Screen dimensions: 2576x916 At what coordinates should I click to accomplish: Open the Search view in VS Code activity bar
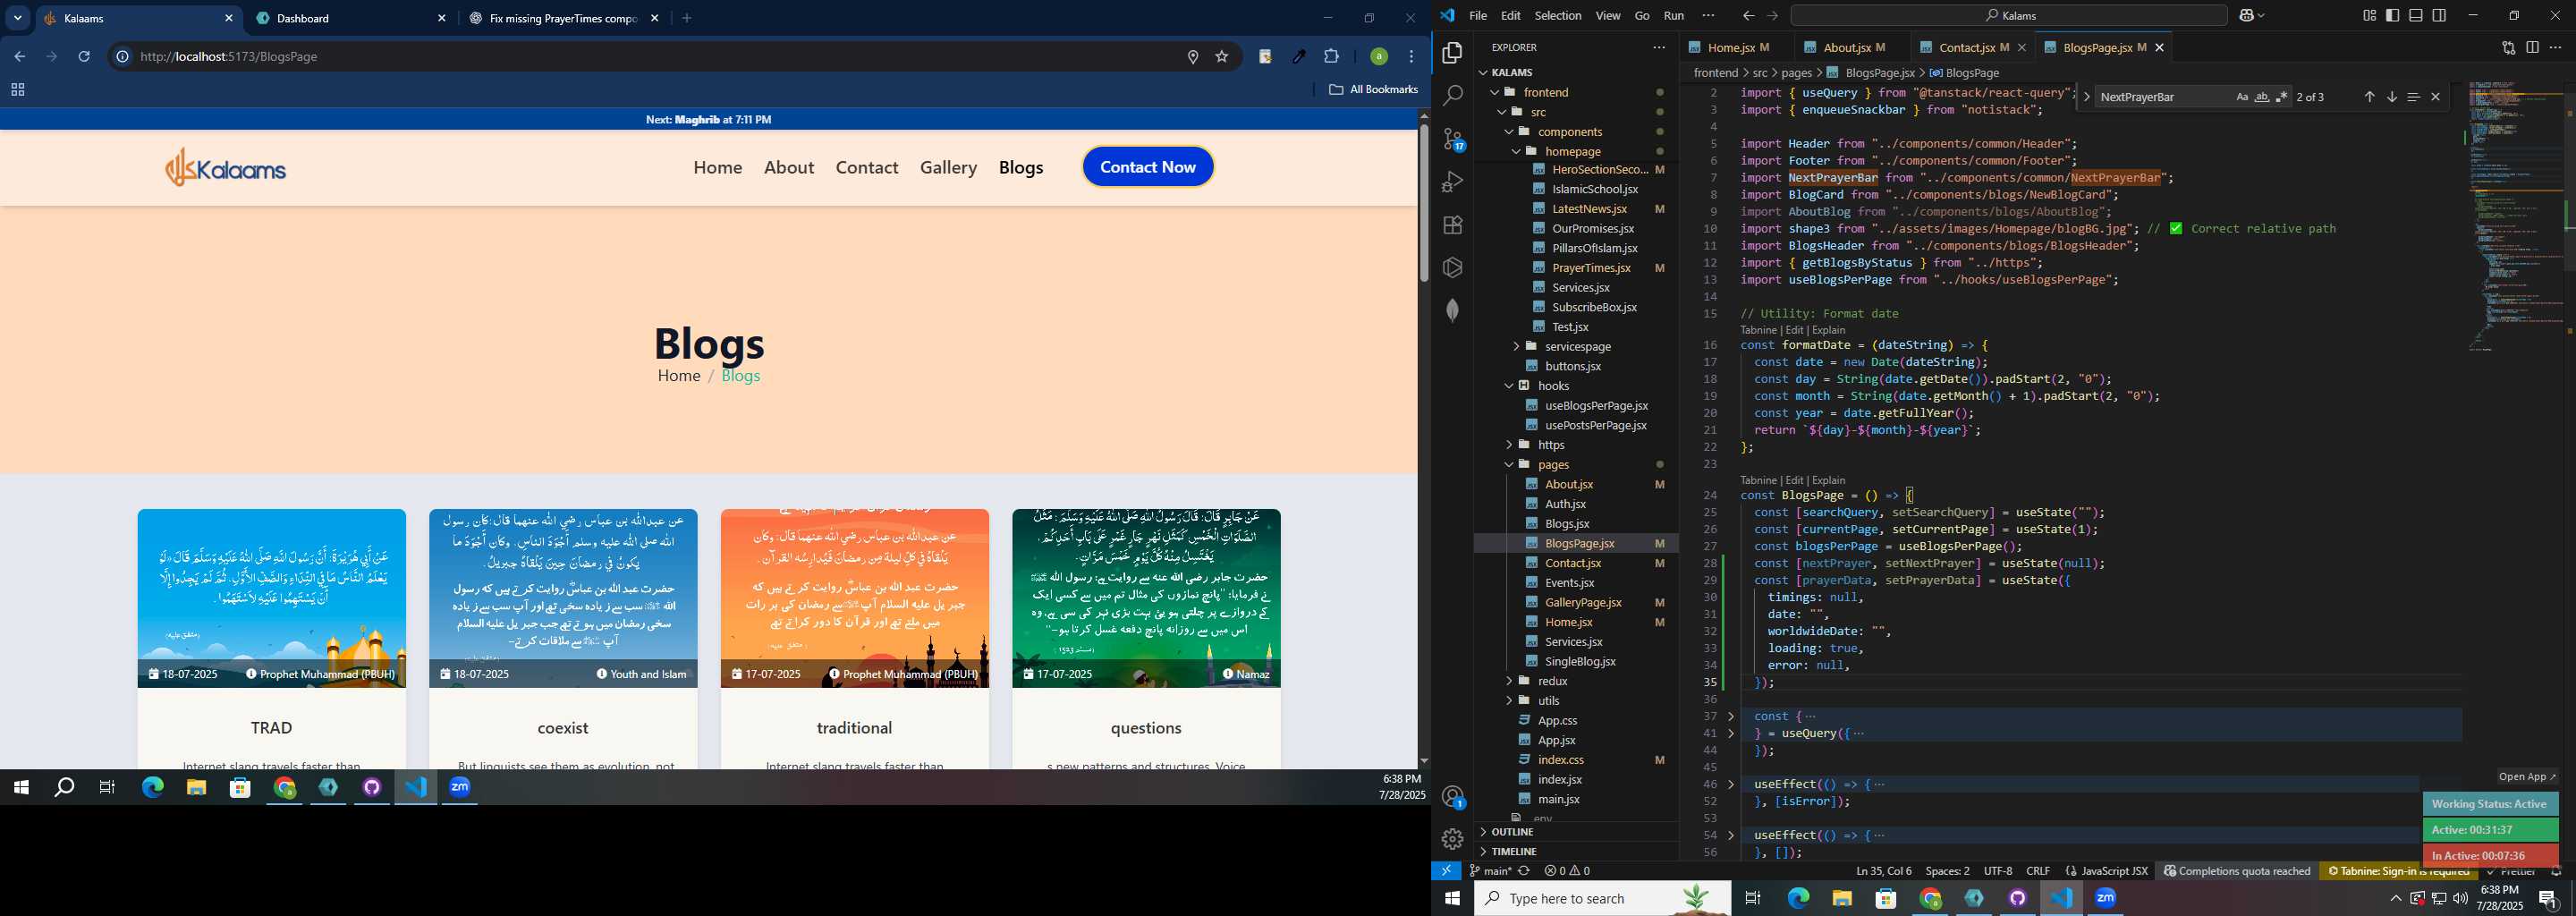pos(1453,96)
